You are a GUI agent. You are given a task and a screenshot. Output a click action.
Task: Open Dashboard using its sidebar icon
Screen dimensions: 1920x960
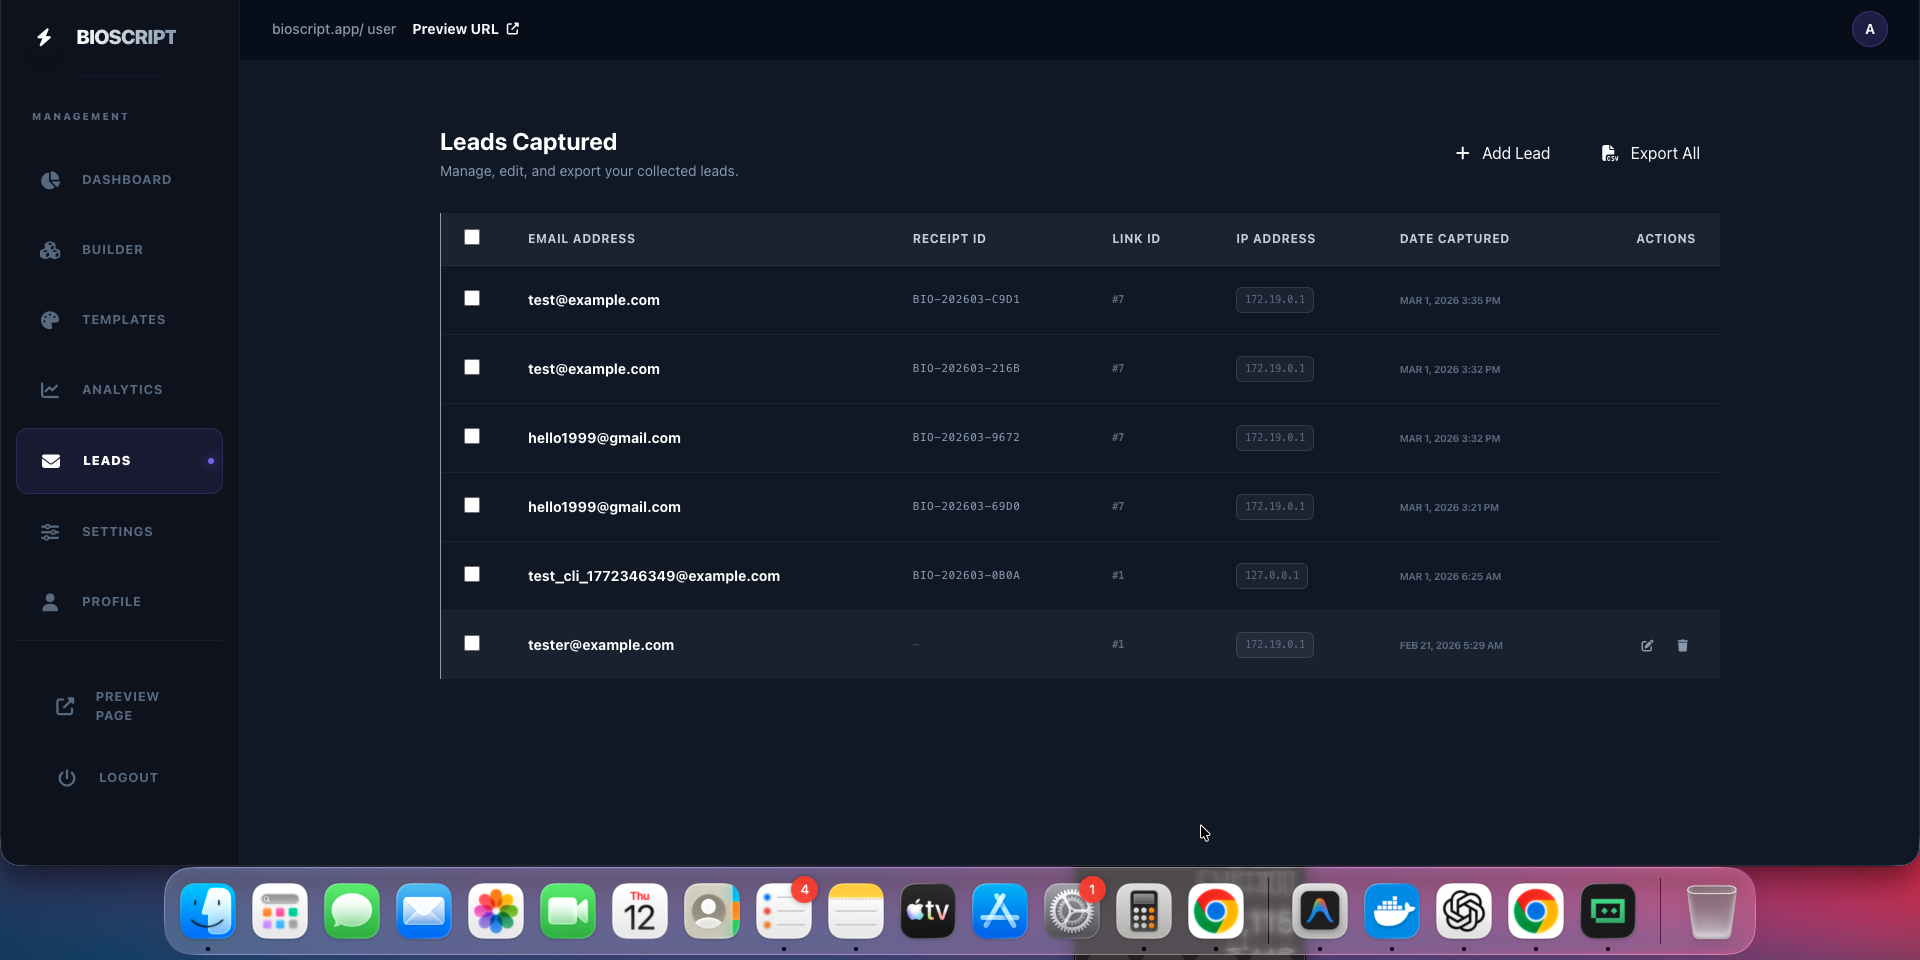(49, 180)
